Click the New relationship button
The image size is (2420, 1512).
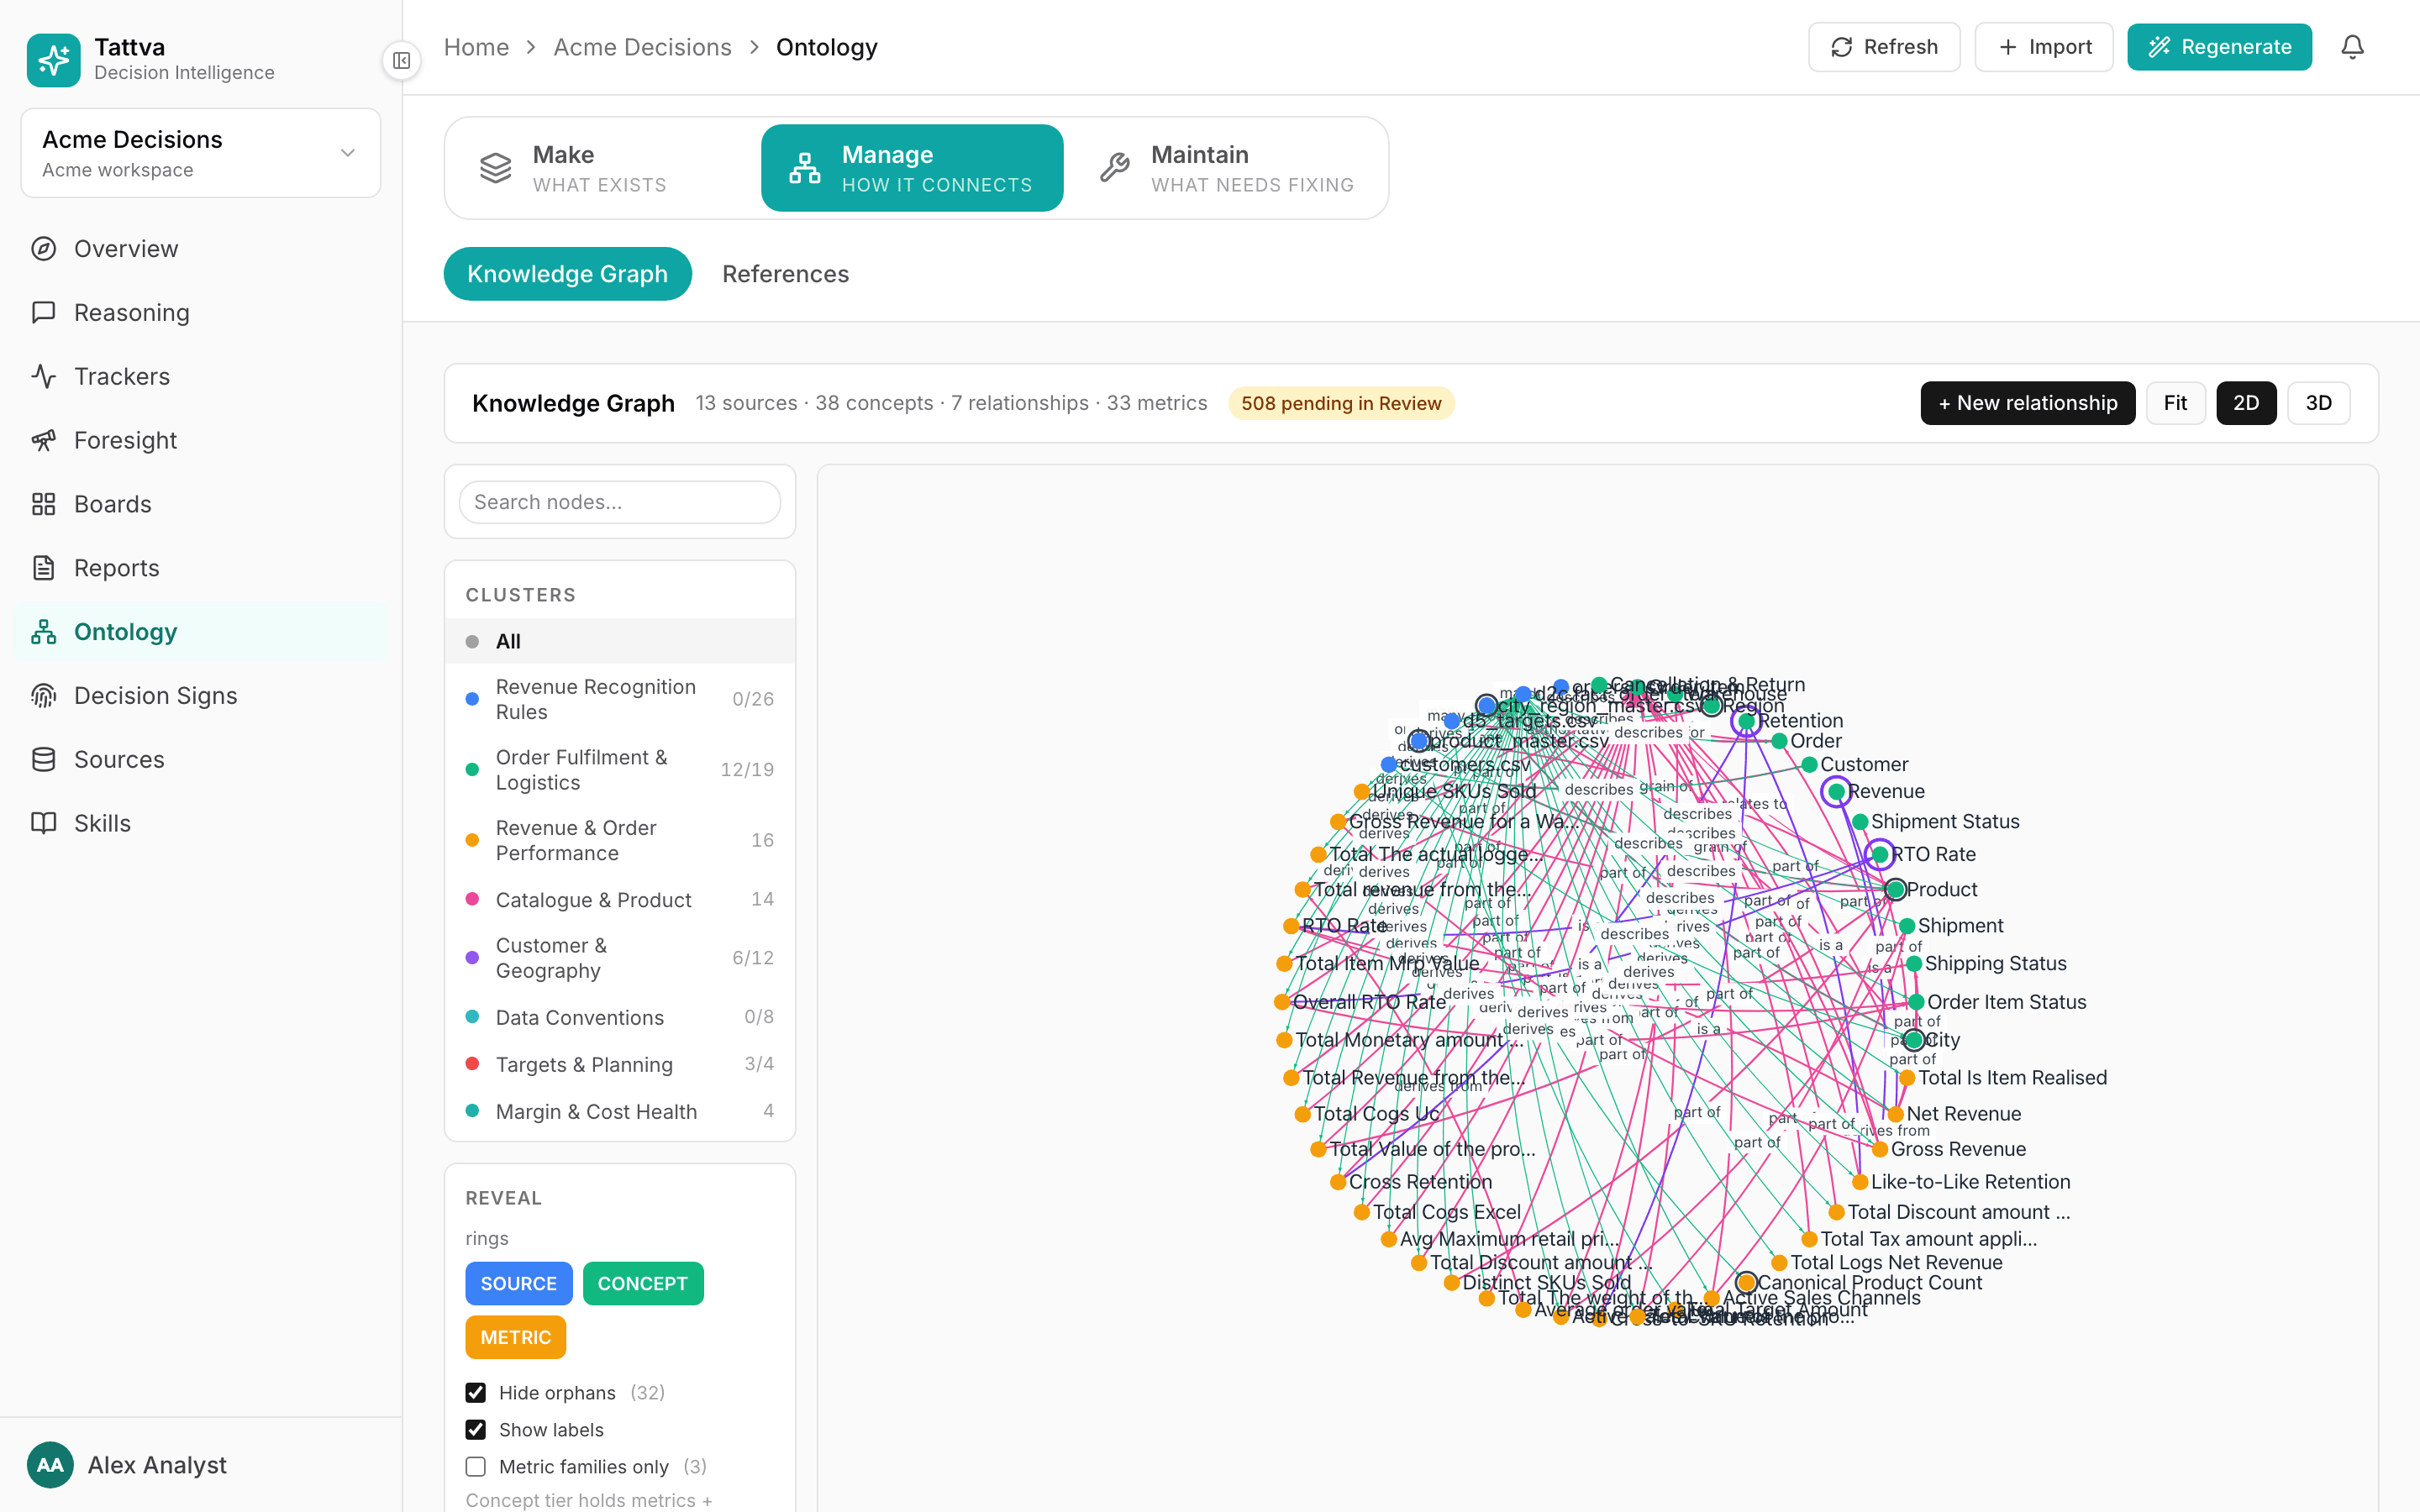(2027, 403)
